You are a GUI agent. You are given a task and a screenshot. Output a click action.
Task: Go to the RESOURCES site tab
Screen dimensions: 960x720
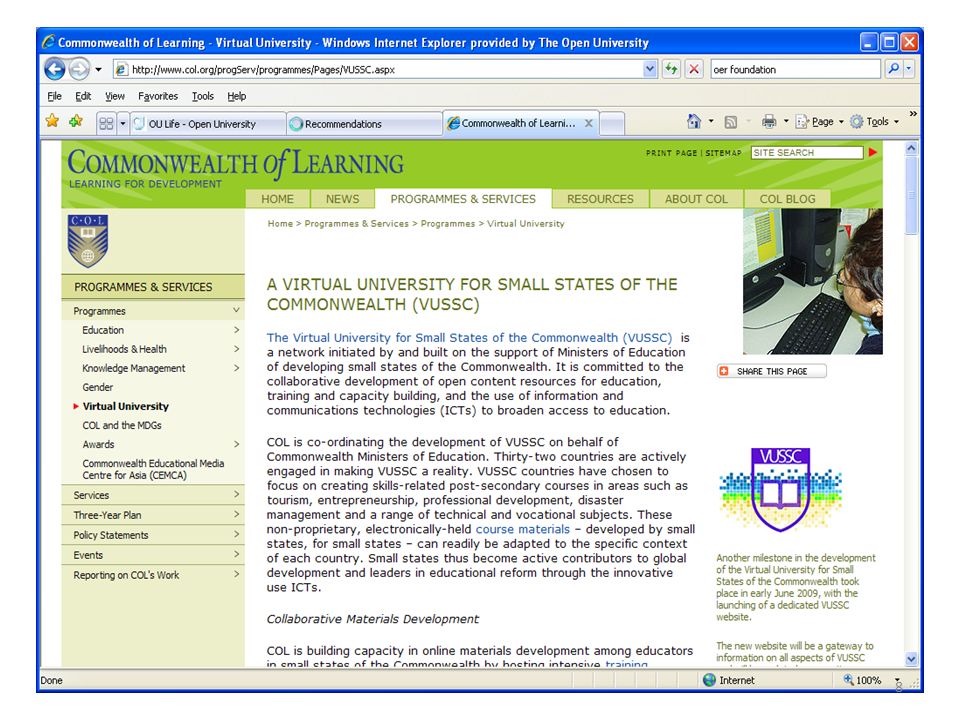pos(600,199)
